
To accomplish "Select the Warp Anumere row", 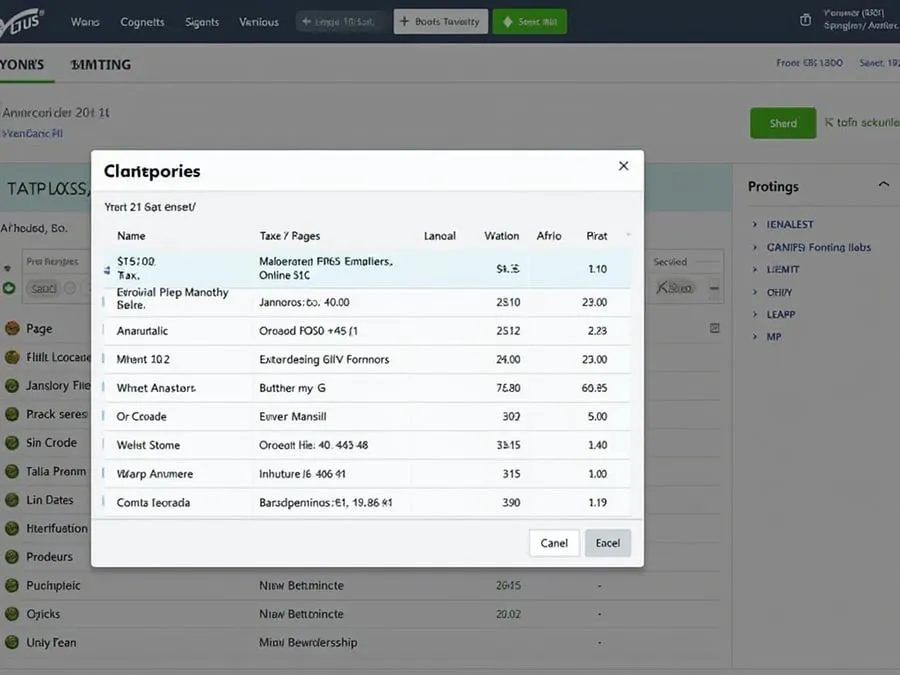I will tap(367, 474).
